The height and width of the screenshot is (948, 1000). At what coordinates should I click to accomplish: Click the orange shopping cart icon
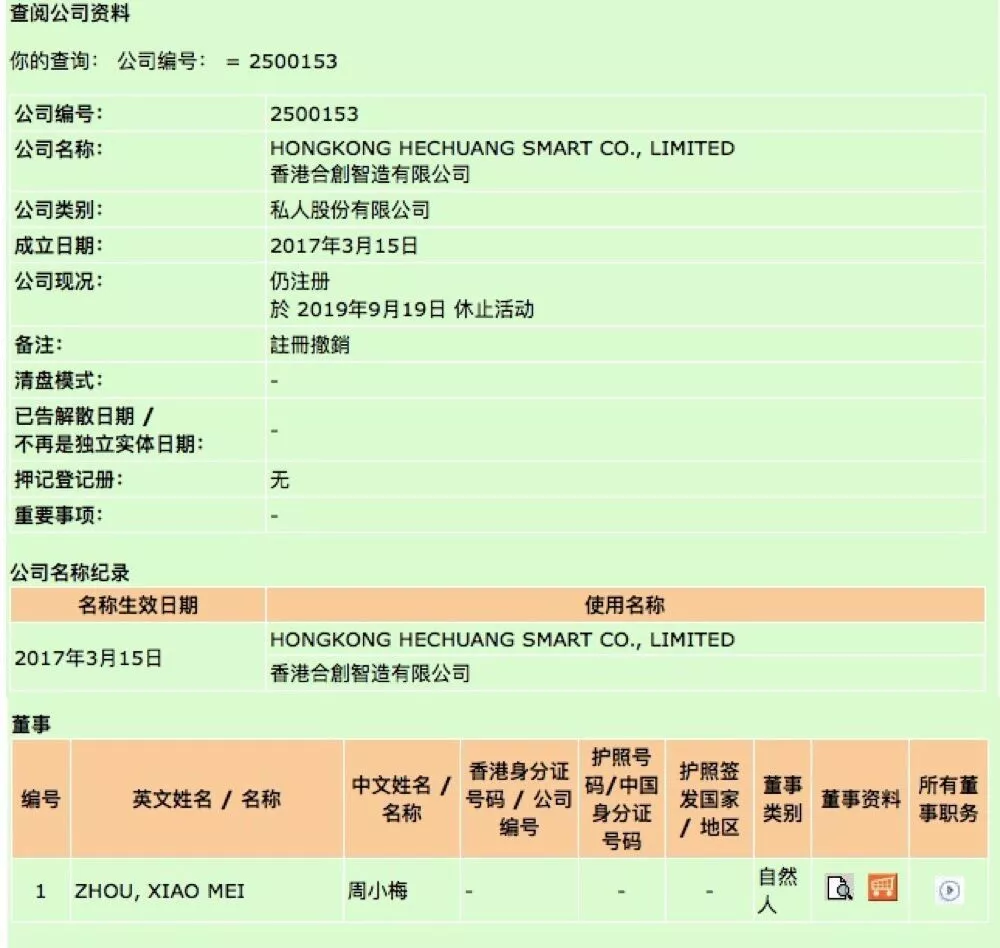click(883, 887)
